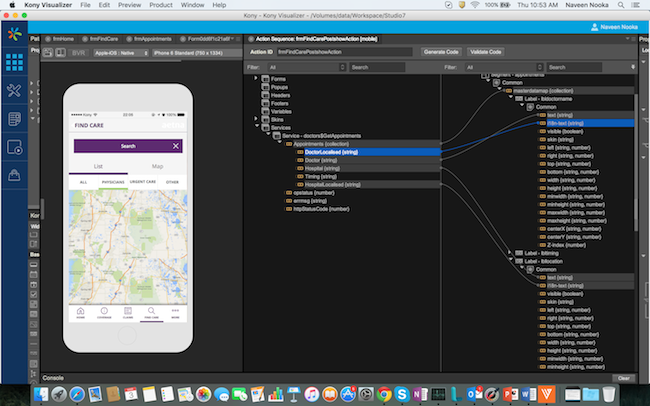Open Finder from the dock
This screenshot has height=406, width=650.
tap(41, 394)
